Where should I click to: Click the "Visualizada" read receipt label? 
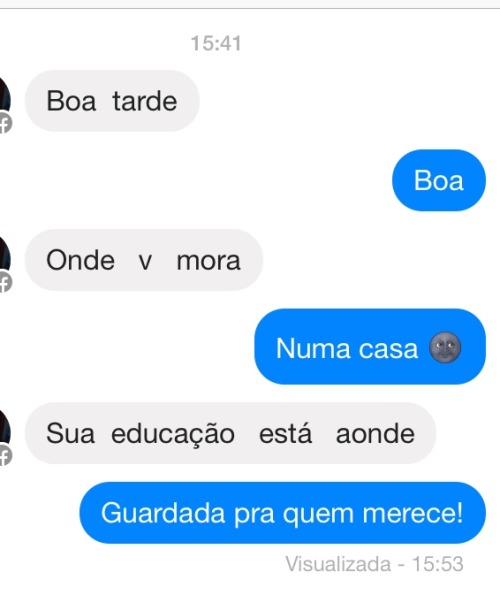[x=338, y=564]
